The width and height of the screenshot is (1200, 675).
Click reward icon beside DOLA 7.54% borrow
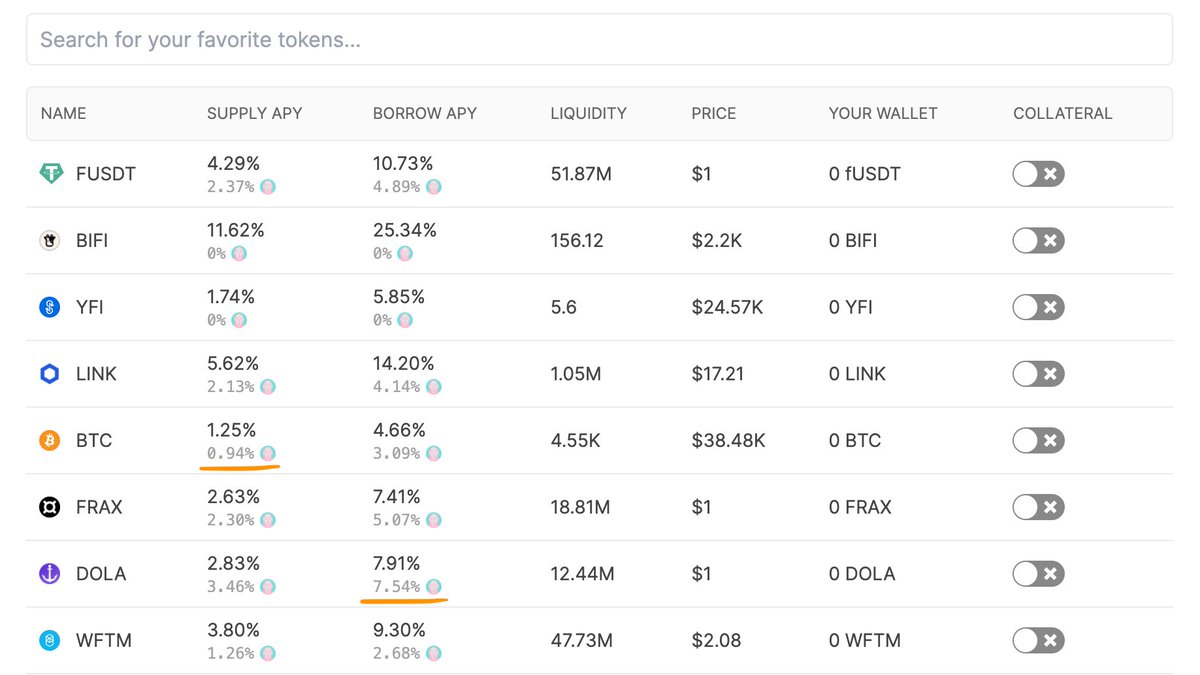point(433,587)
